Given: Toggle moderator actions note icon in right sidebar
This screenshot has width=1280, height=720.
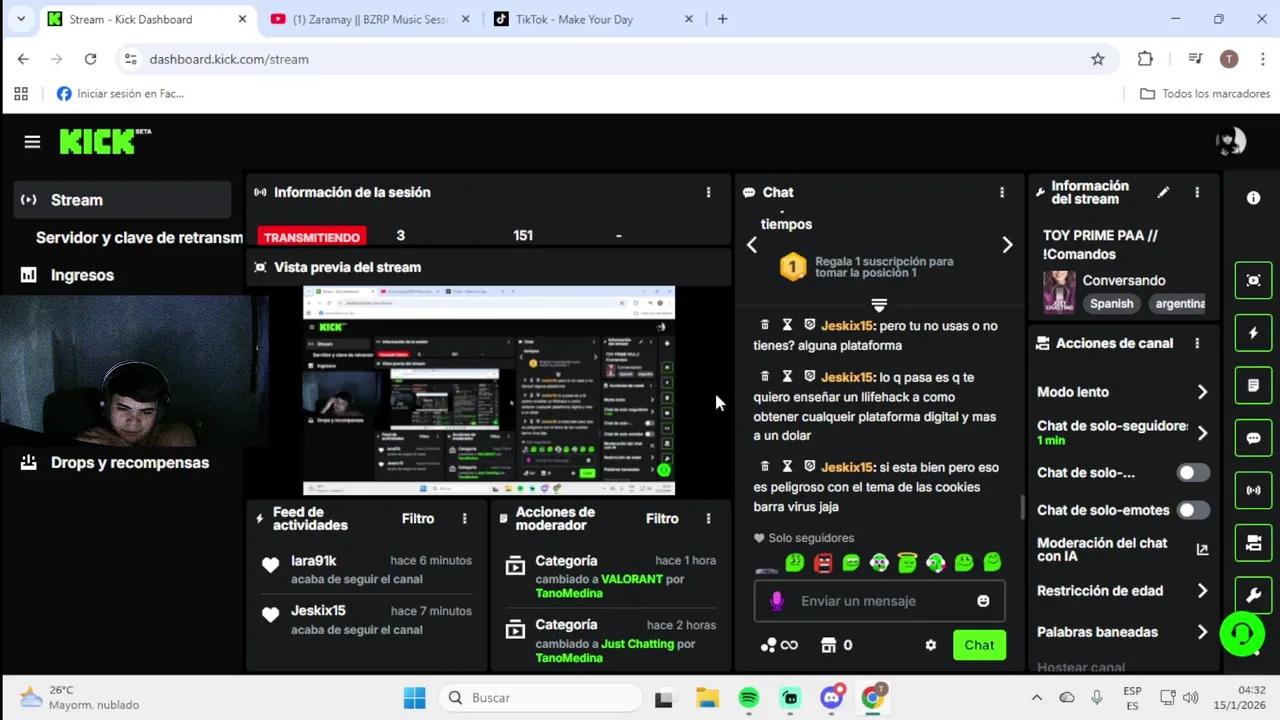Looking at the screenshot, I should [x=1253, y=385].
